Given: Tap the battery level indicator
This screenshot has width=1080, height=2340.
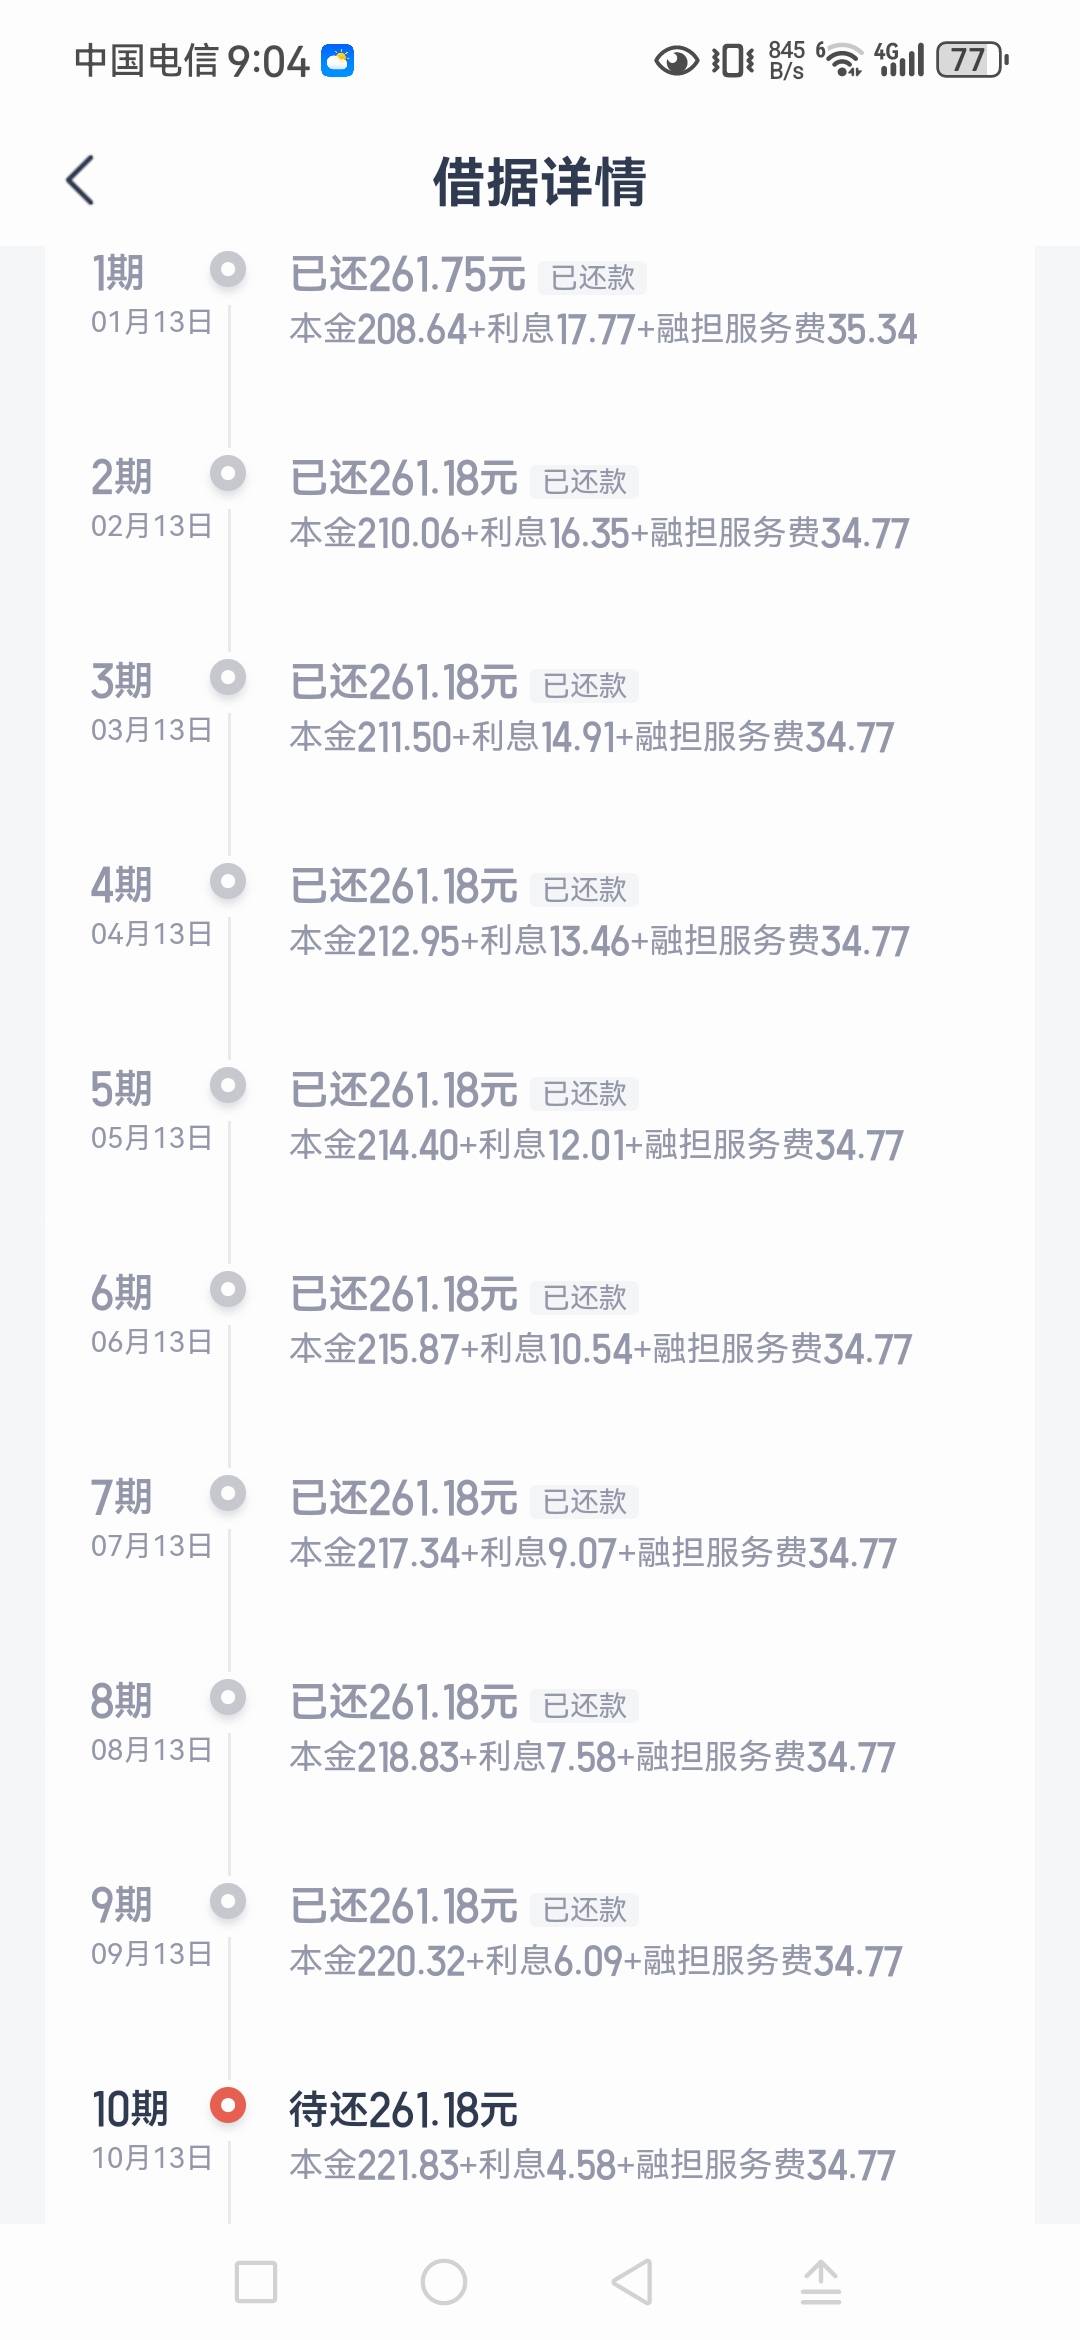Looking at the screenshot, I should [971, 61].
